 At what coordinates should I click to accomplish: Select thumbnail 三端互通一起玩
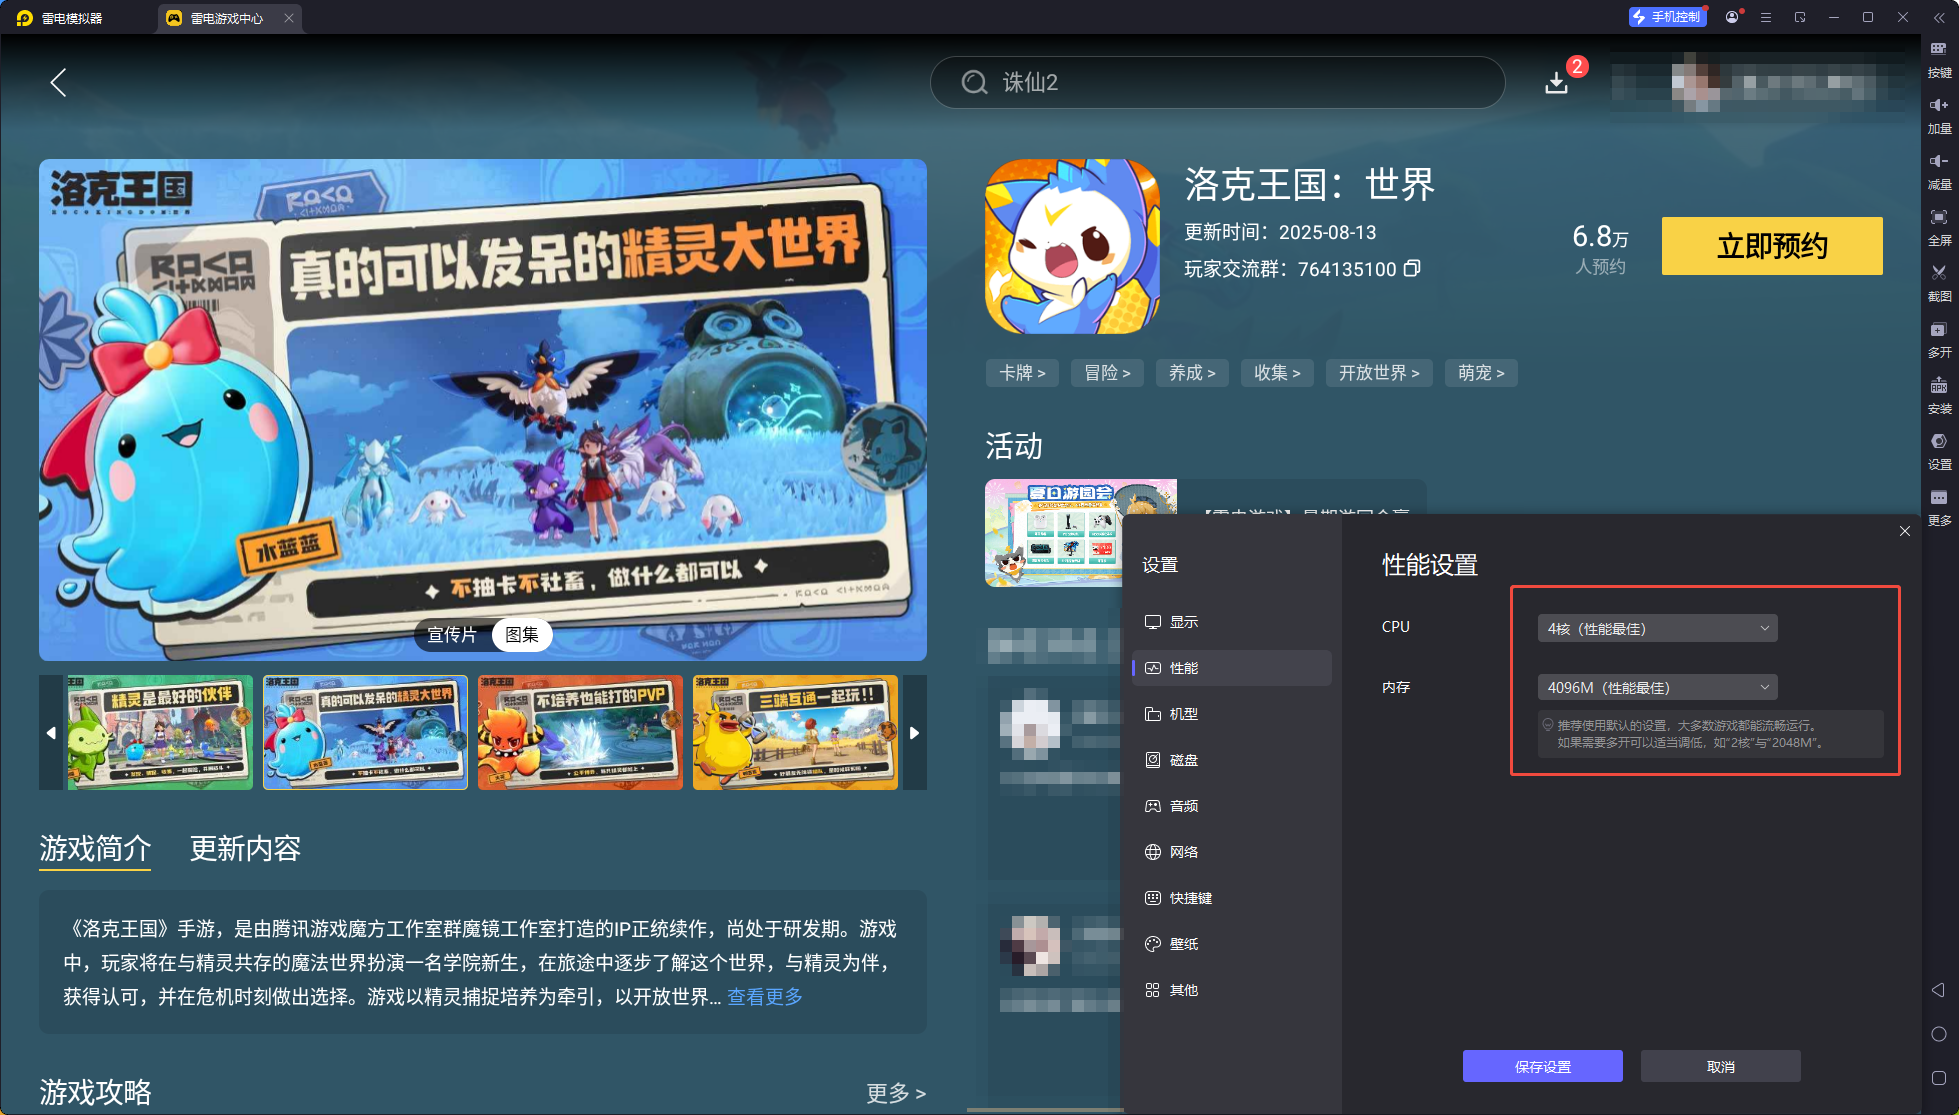pos(795,733)
